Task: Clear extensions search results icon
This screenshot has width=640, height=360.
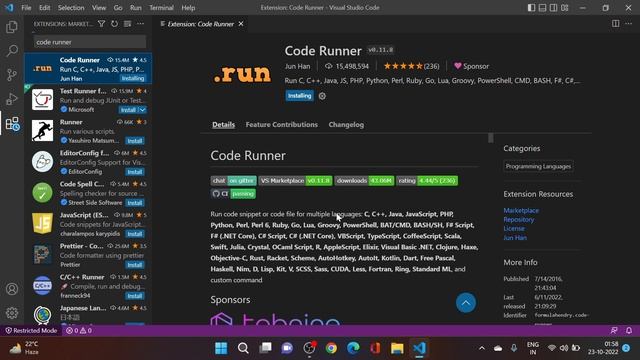Action: click(x=127, y=24)
